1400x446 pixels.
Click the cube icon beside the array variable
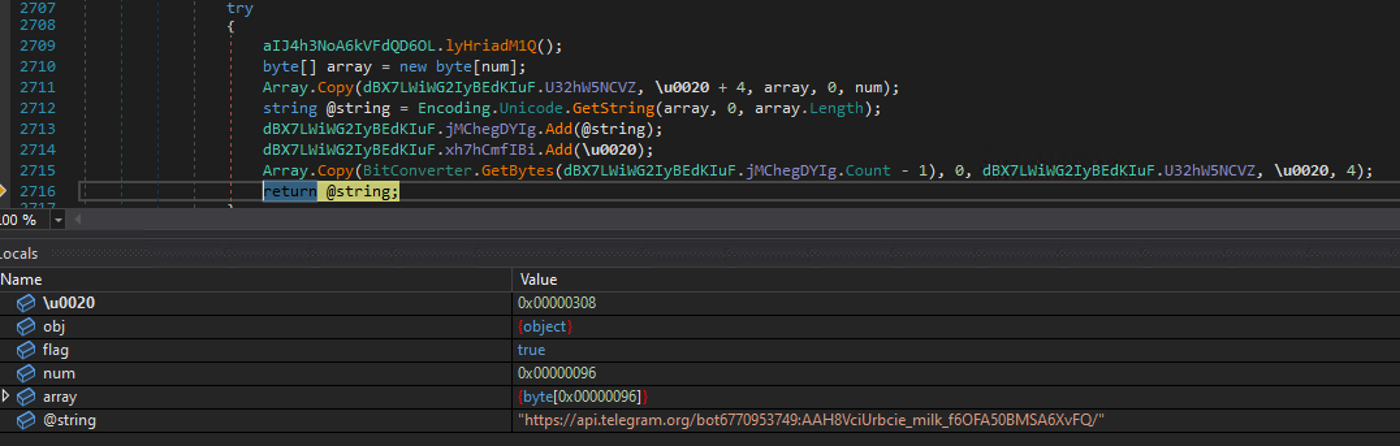(x=26, y=397)
